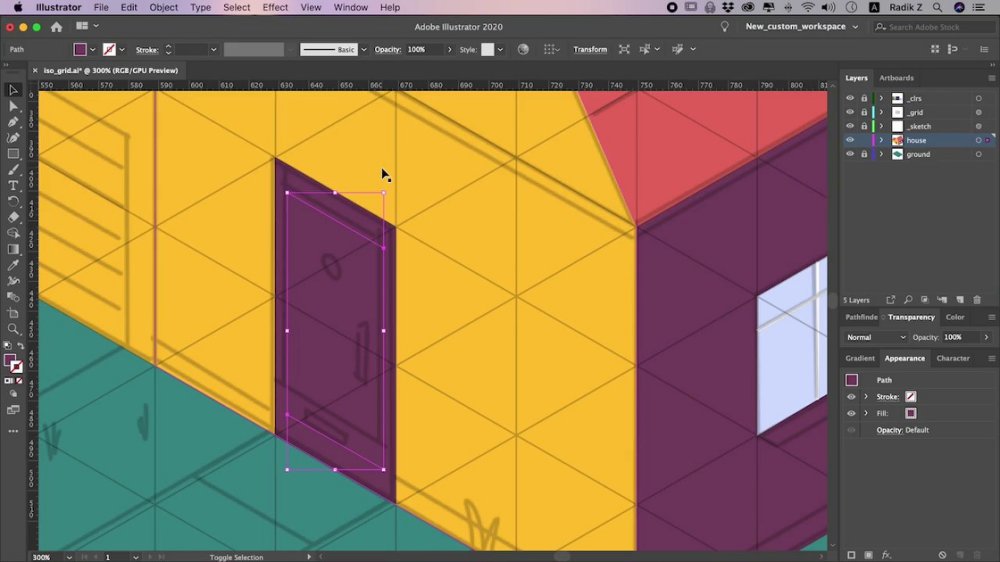
Task: Open New_custom_workspace switcher dropdown
Action: pyautogui.click(x=802, y=27)
